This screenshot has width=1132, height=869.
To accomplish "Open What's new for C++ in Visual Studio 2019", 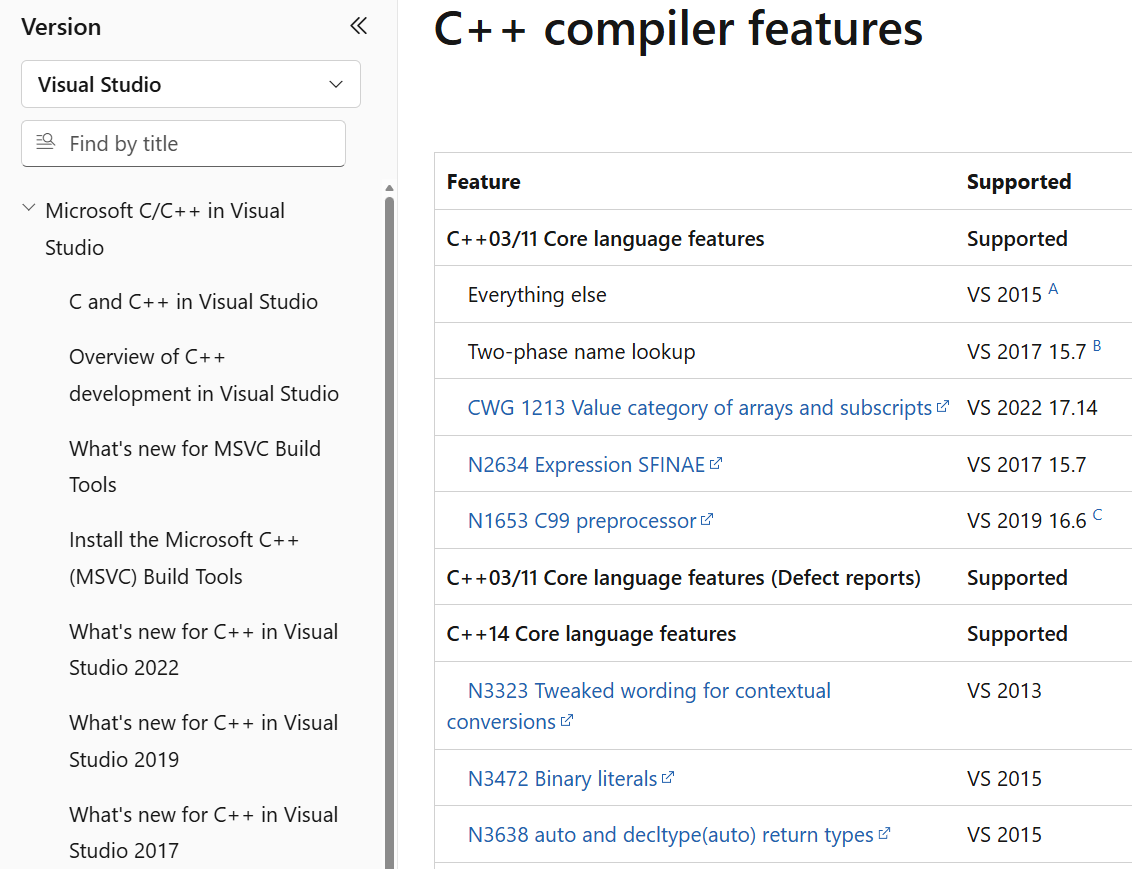I will click(x=204, y=741).
